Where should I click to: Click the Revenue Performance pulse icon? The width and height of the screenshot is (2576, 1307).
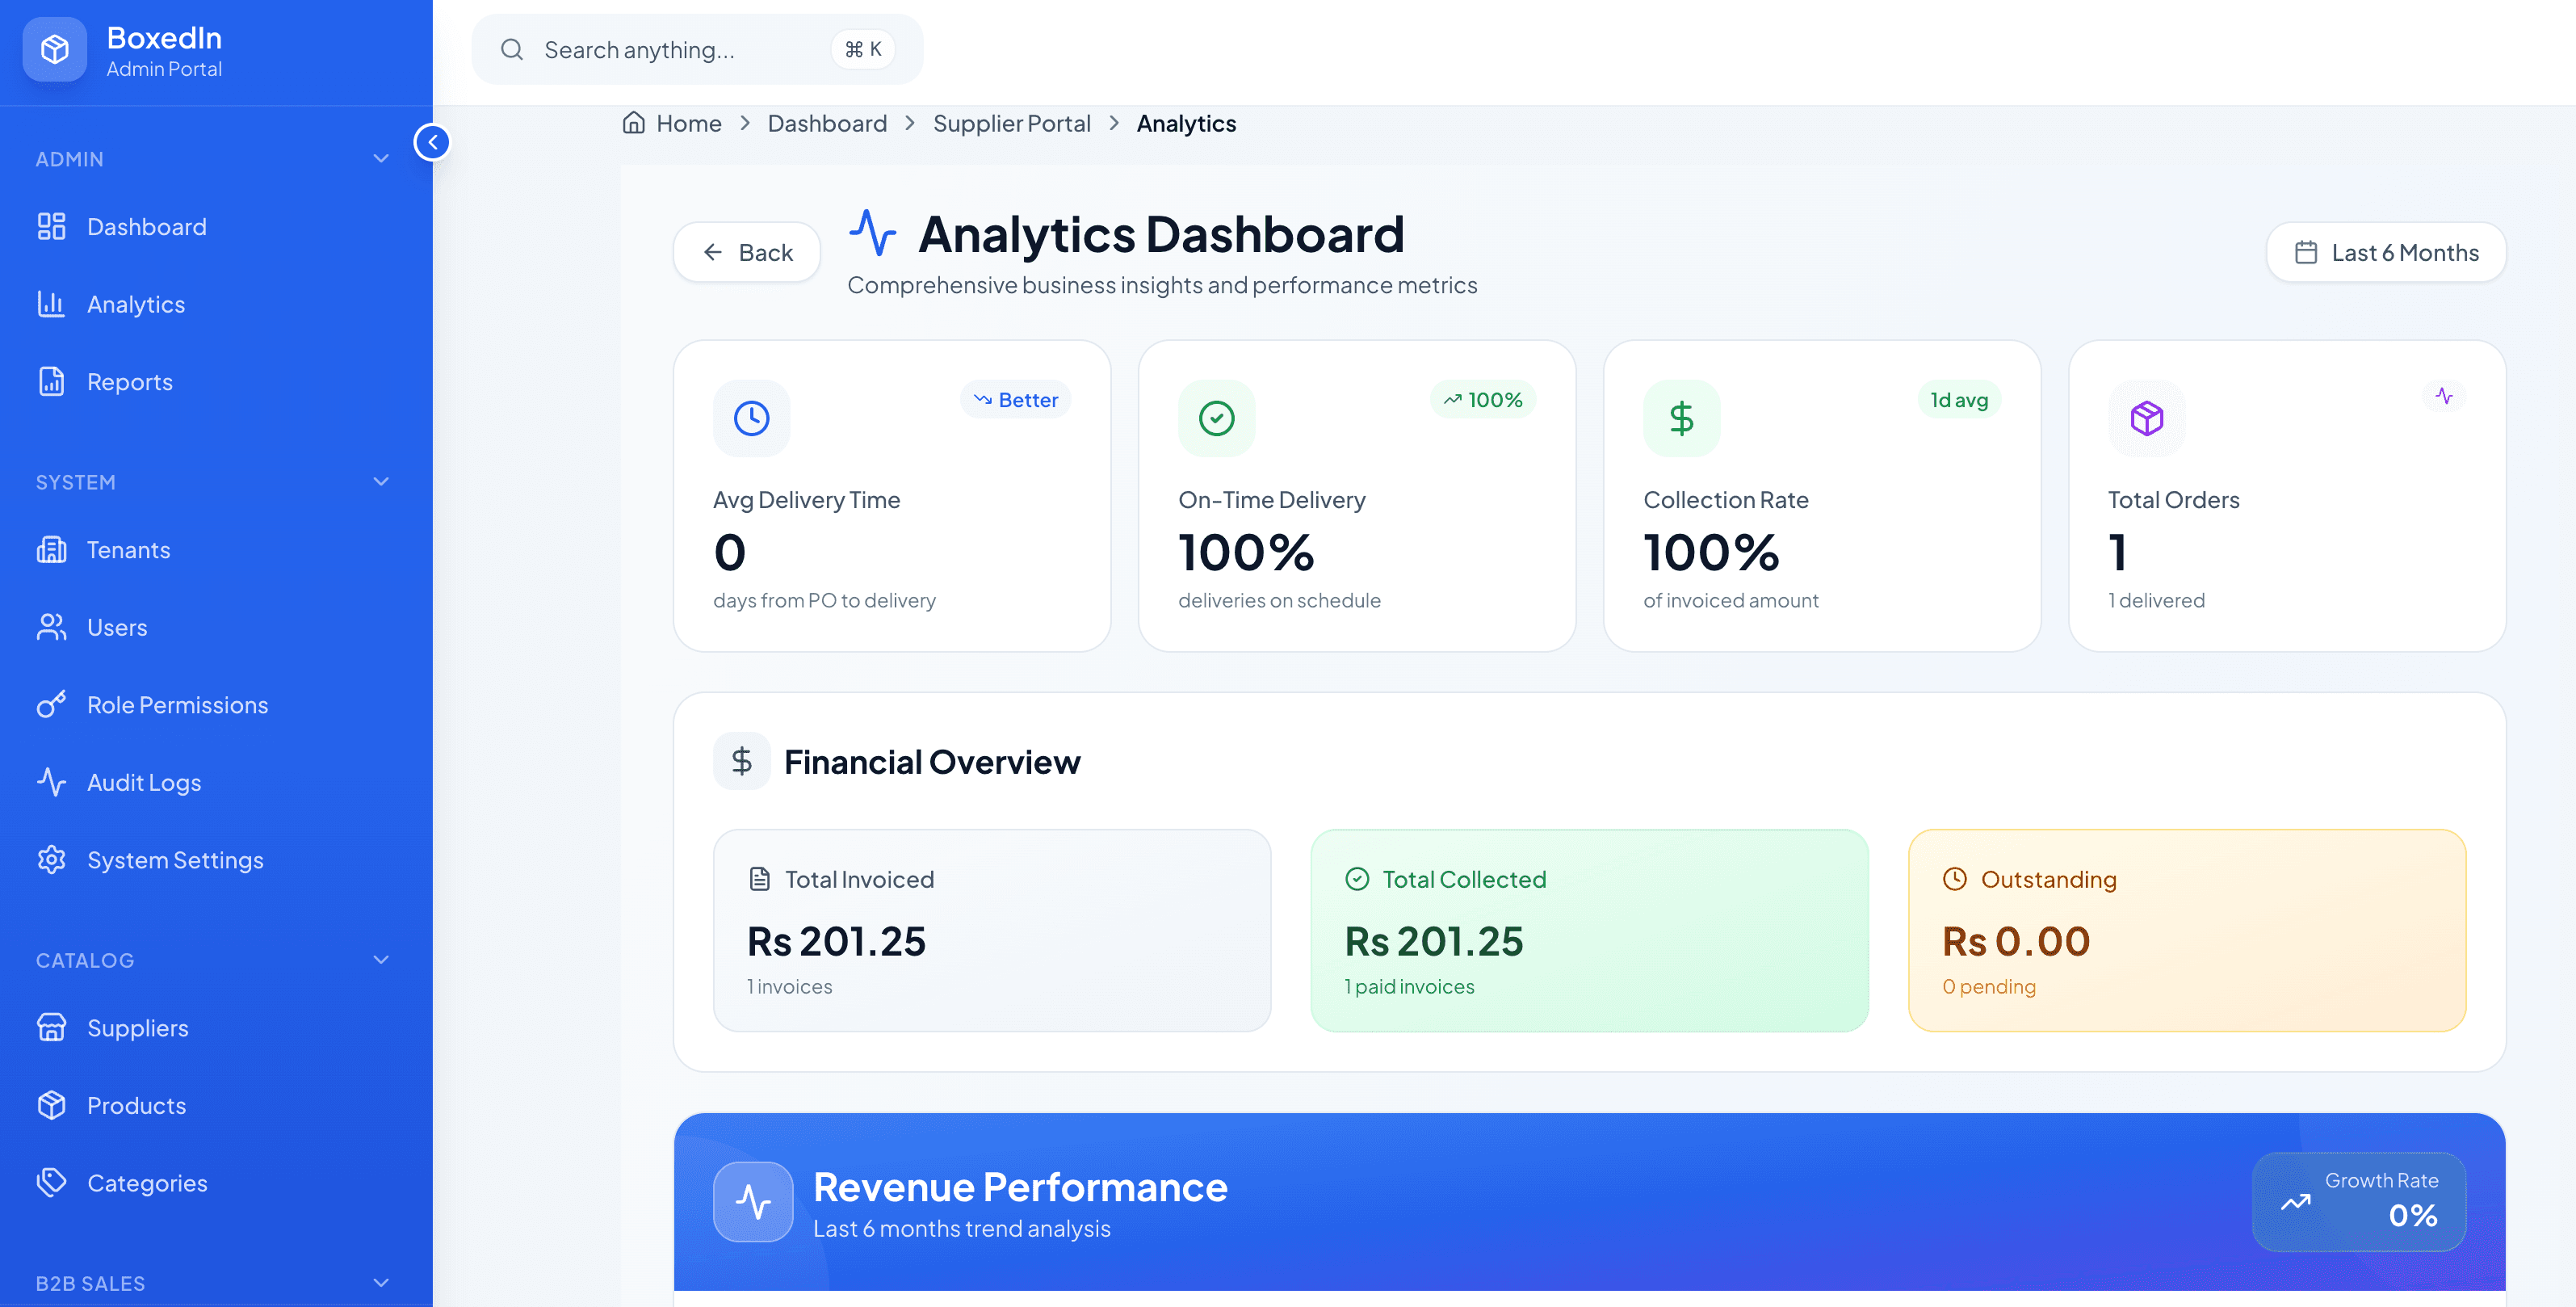753,1201
